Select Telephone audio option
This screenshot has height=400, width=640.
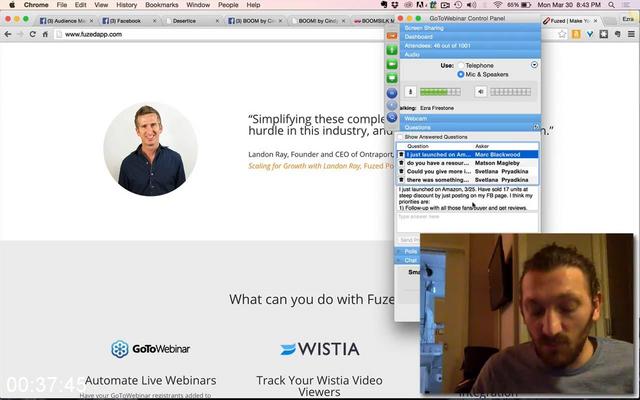pyautogui.click(x=461, y=65)
